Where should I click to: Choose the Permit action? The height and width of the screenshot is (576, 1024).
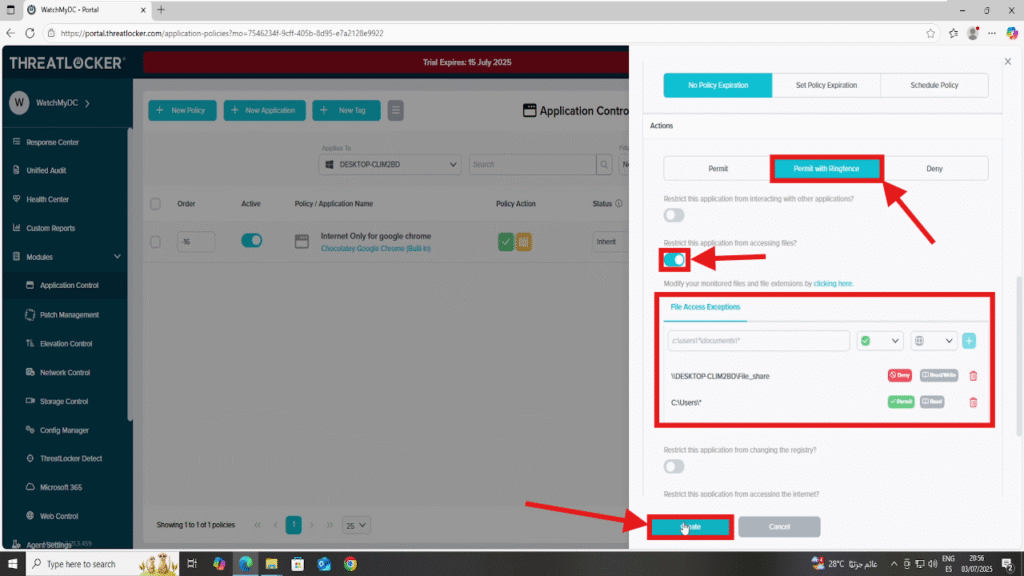(718, 168)
